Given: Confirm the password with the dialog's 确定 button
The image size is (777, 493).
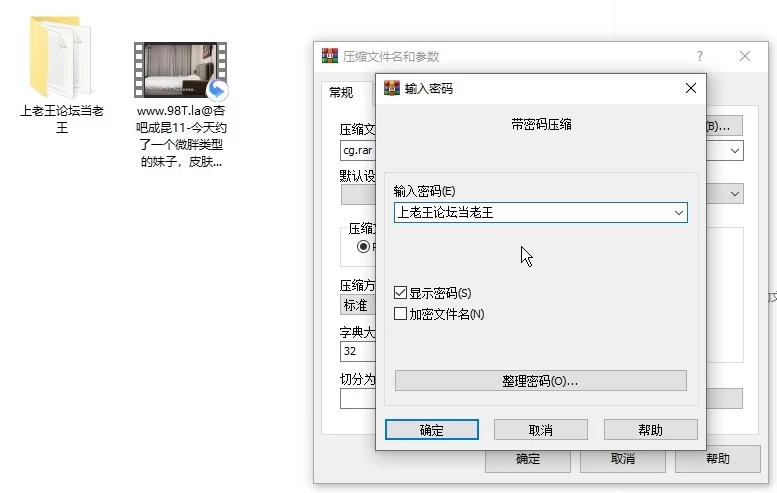Looking at the screenshot, I should (431, 430).
